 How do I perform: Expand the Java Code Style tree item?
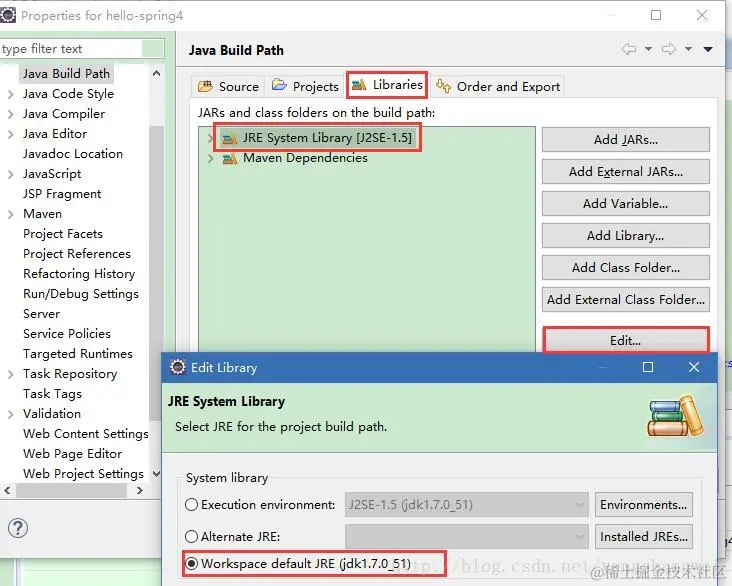(11, 94)
